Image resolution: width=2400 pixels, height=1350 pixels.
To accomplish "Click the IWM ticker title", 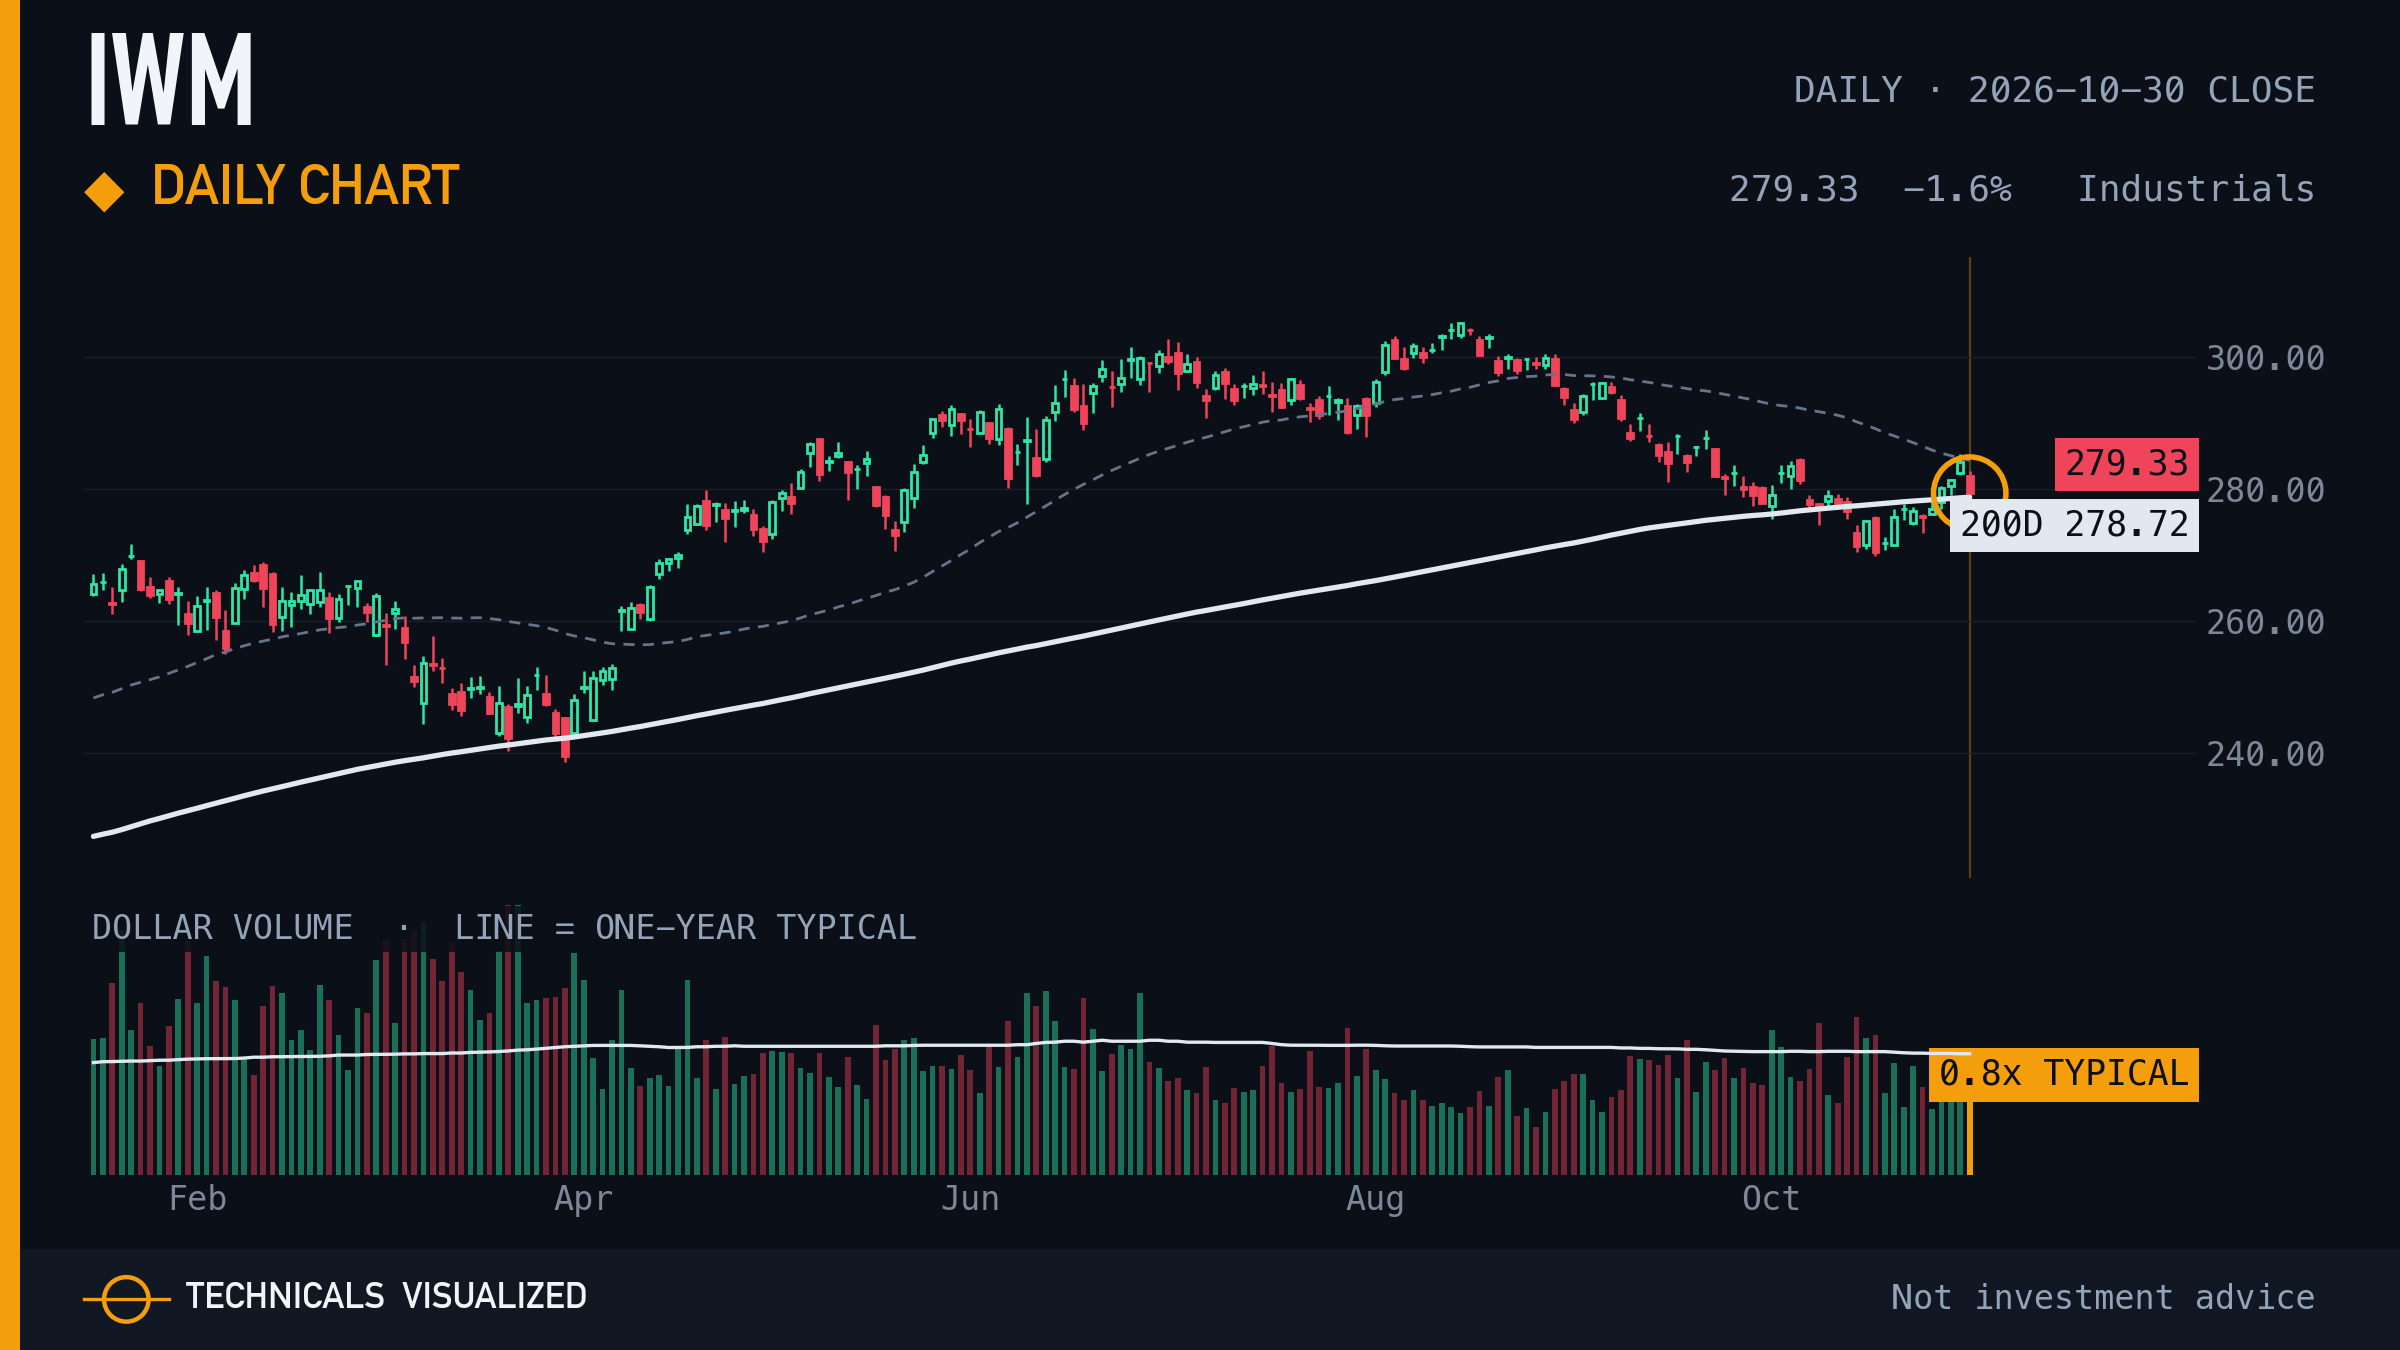I will [x=171, y=79].
